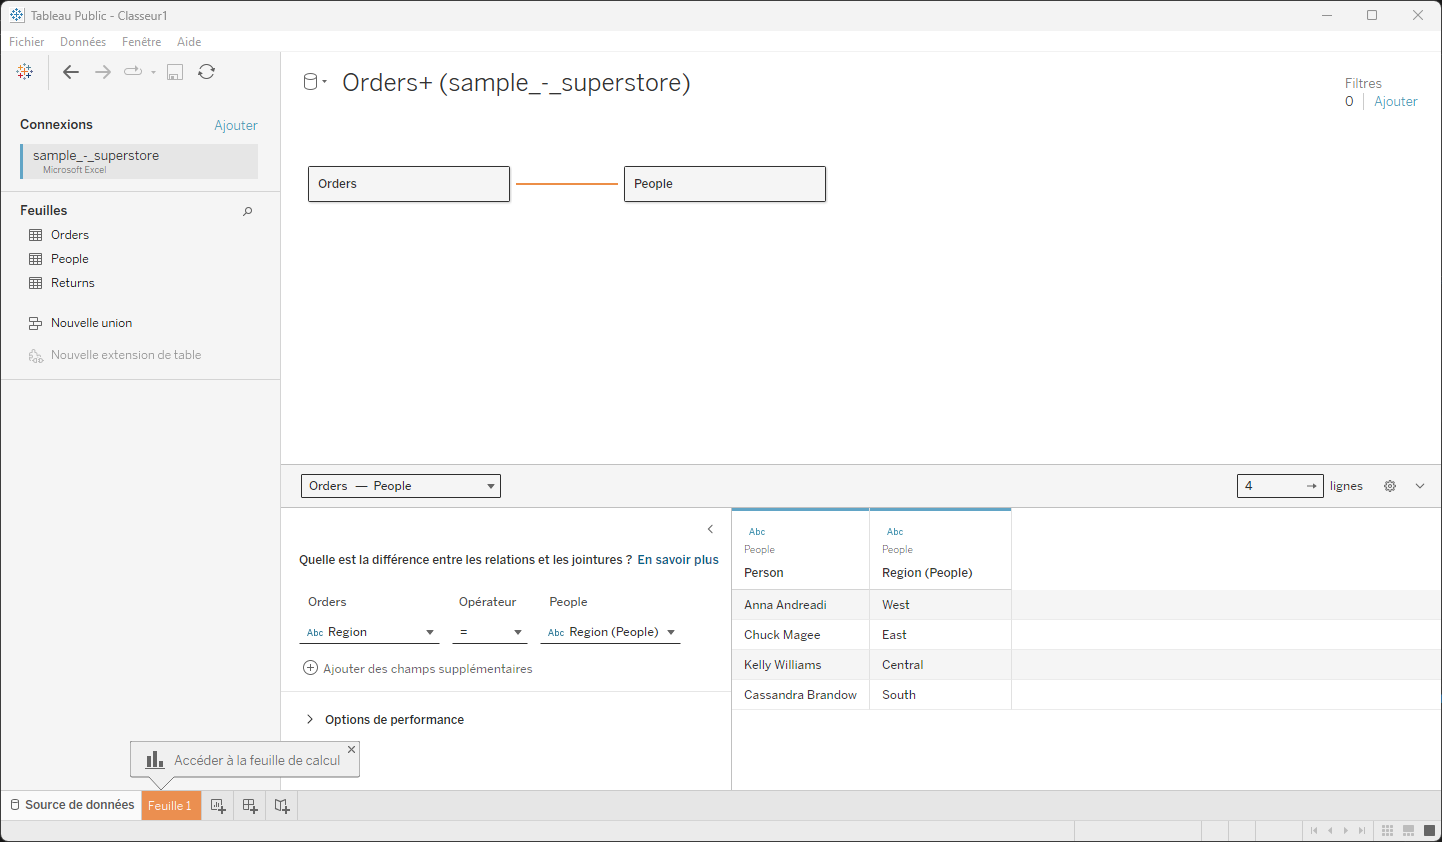1442x842 pixels.
Task: Create a new dashboard icon
Action: click(250, 806)
